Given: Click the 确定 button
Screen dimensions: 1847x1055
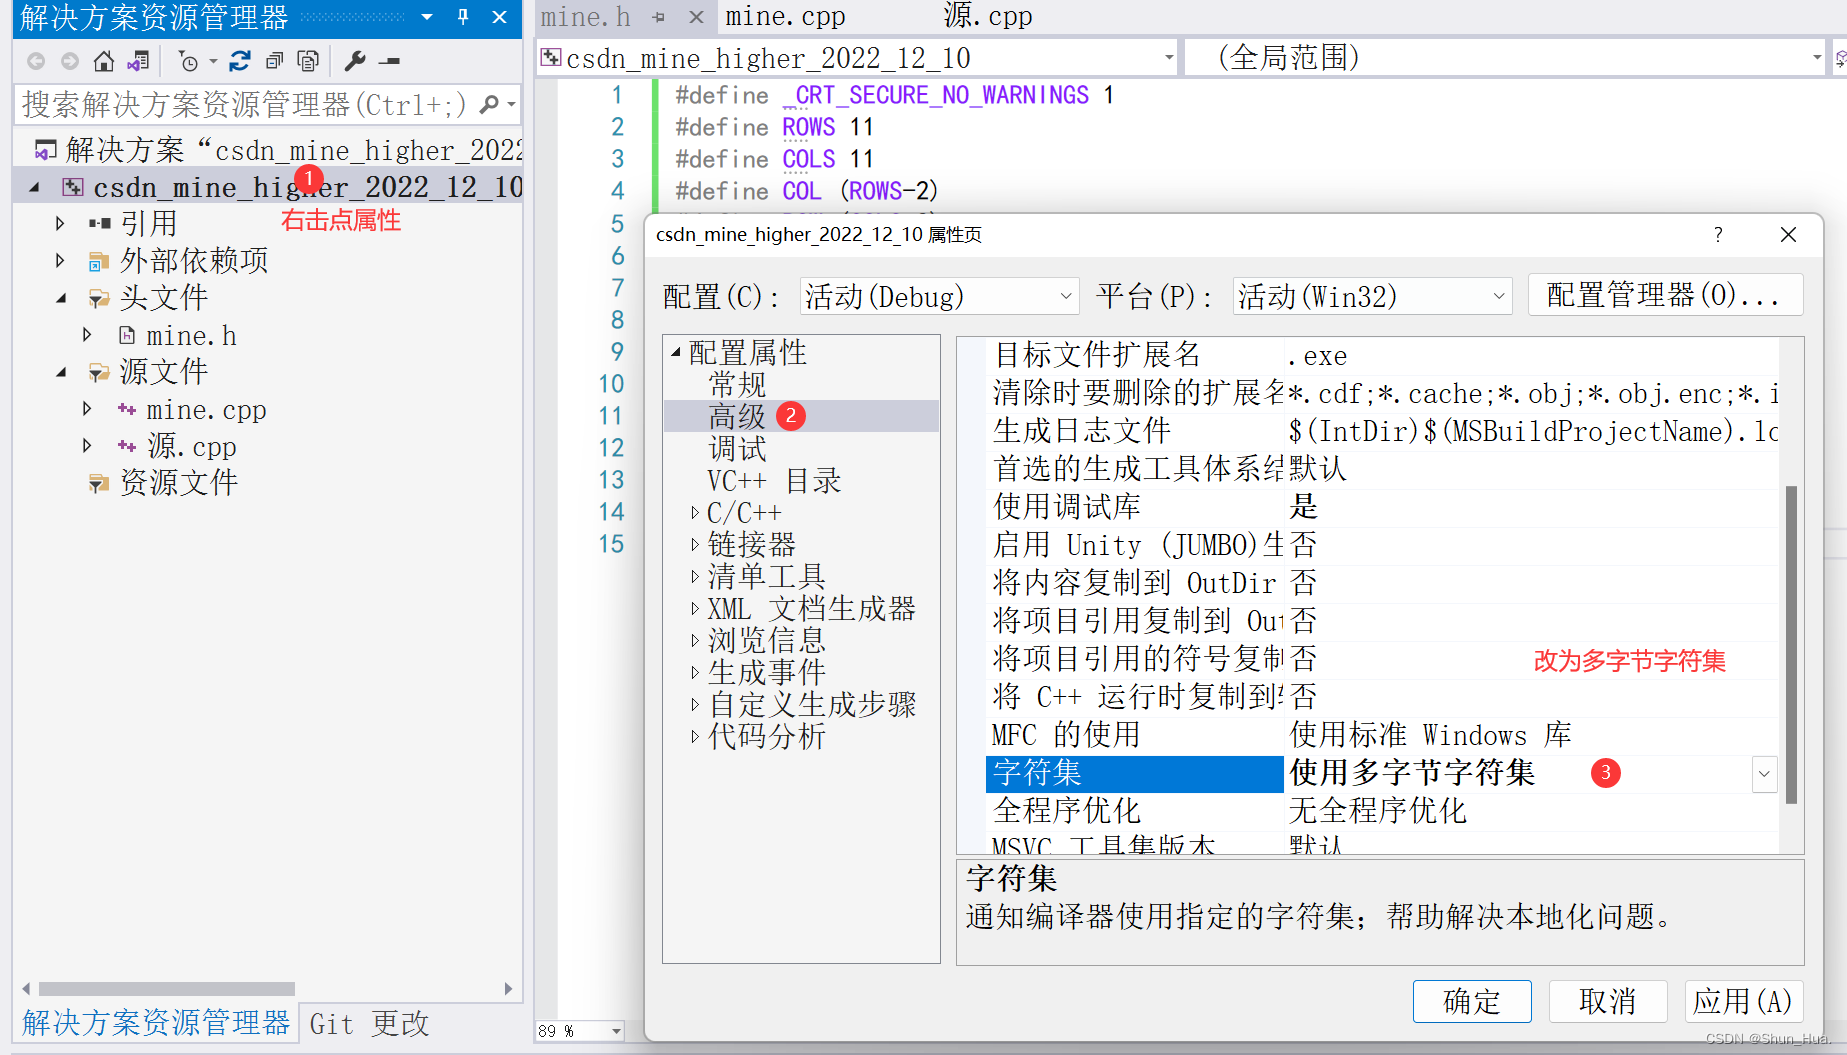Looking at the screenshot, I should 1472,1001.
